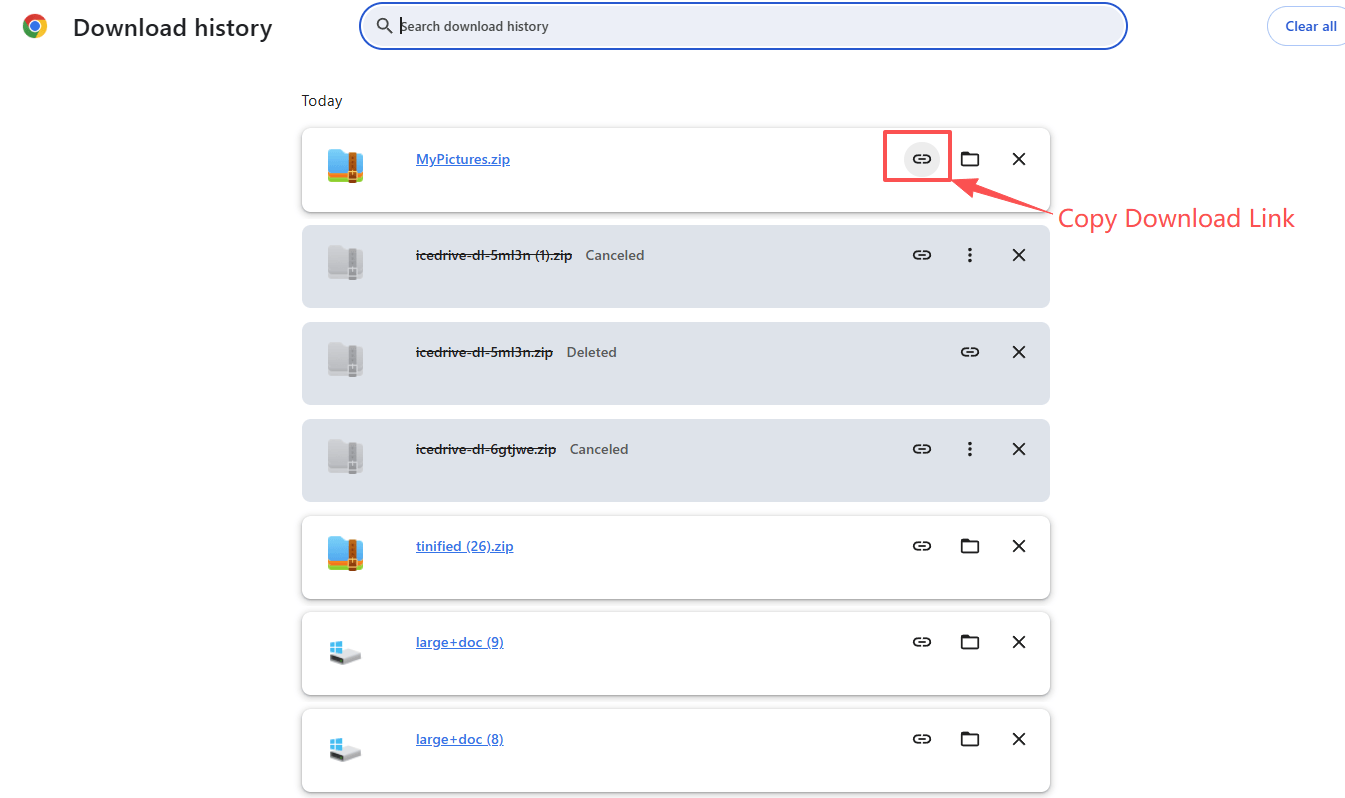The height and width of the screenshot is (798, 1345).
Task: Open the large+doc (9) download
Action: (x=459, y=641)
